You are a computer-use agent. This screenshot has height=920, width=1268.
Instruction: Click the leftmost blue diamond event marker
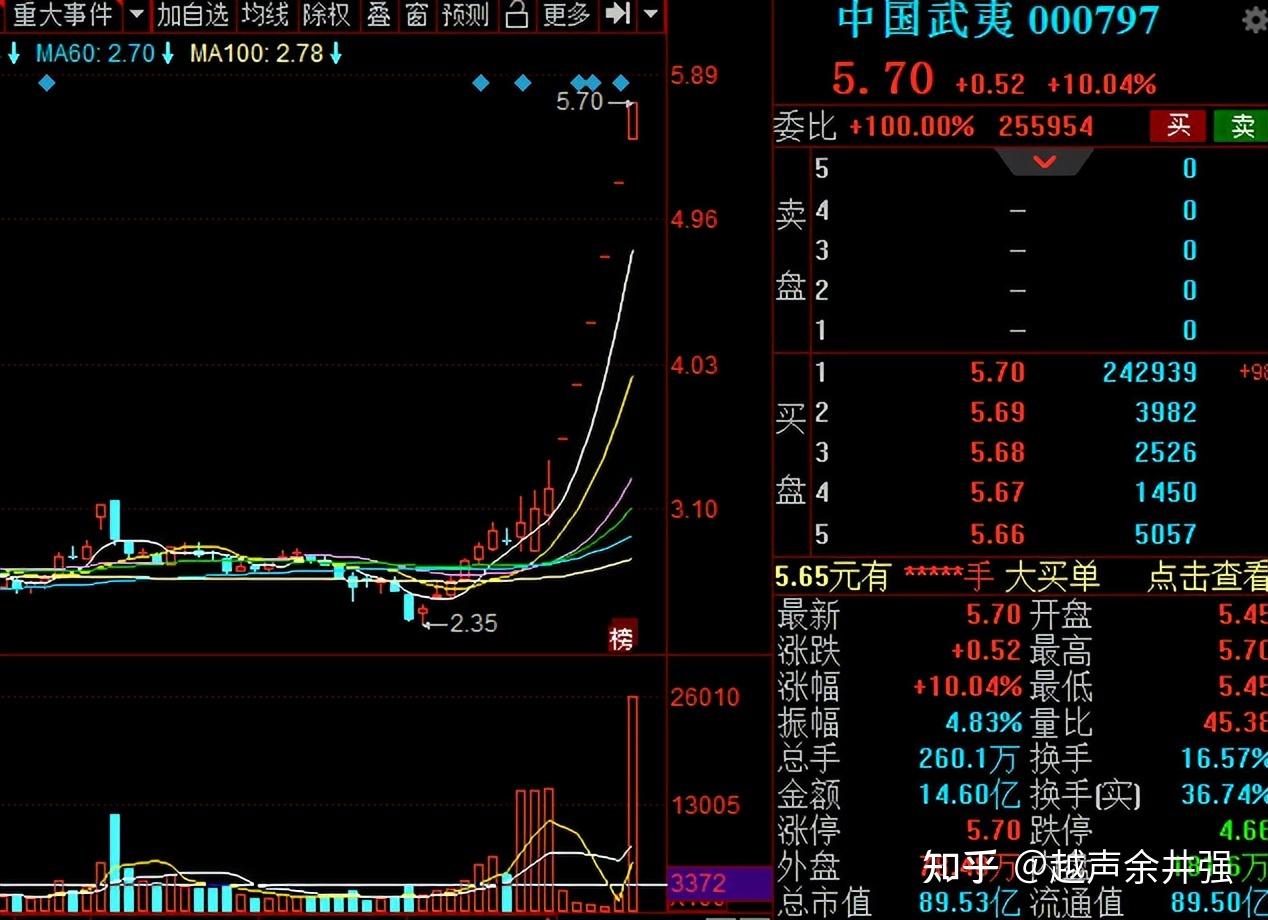tap(46, 82)
